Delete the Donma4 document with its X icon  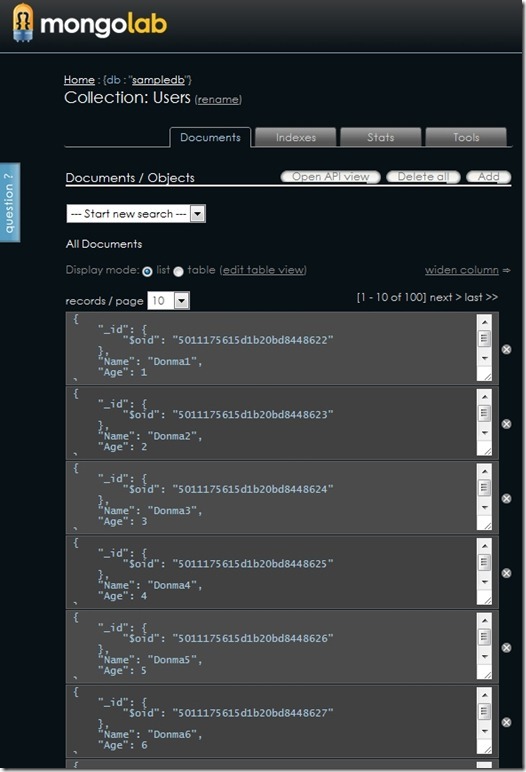[506, 573]
